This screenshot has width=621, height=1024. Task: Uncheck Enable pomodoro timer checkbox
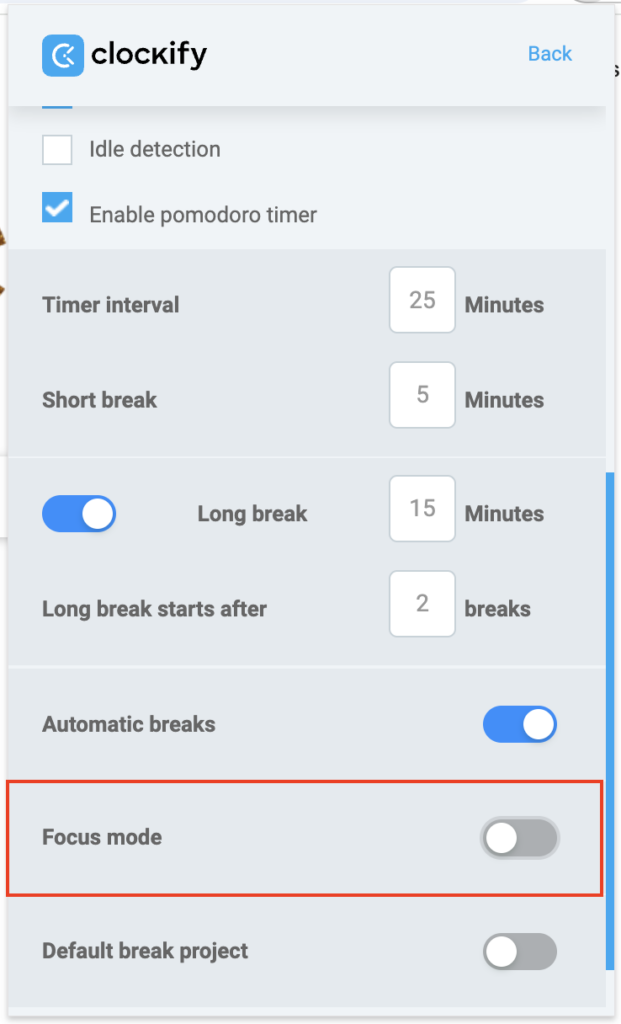57,208
